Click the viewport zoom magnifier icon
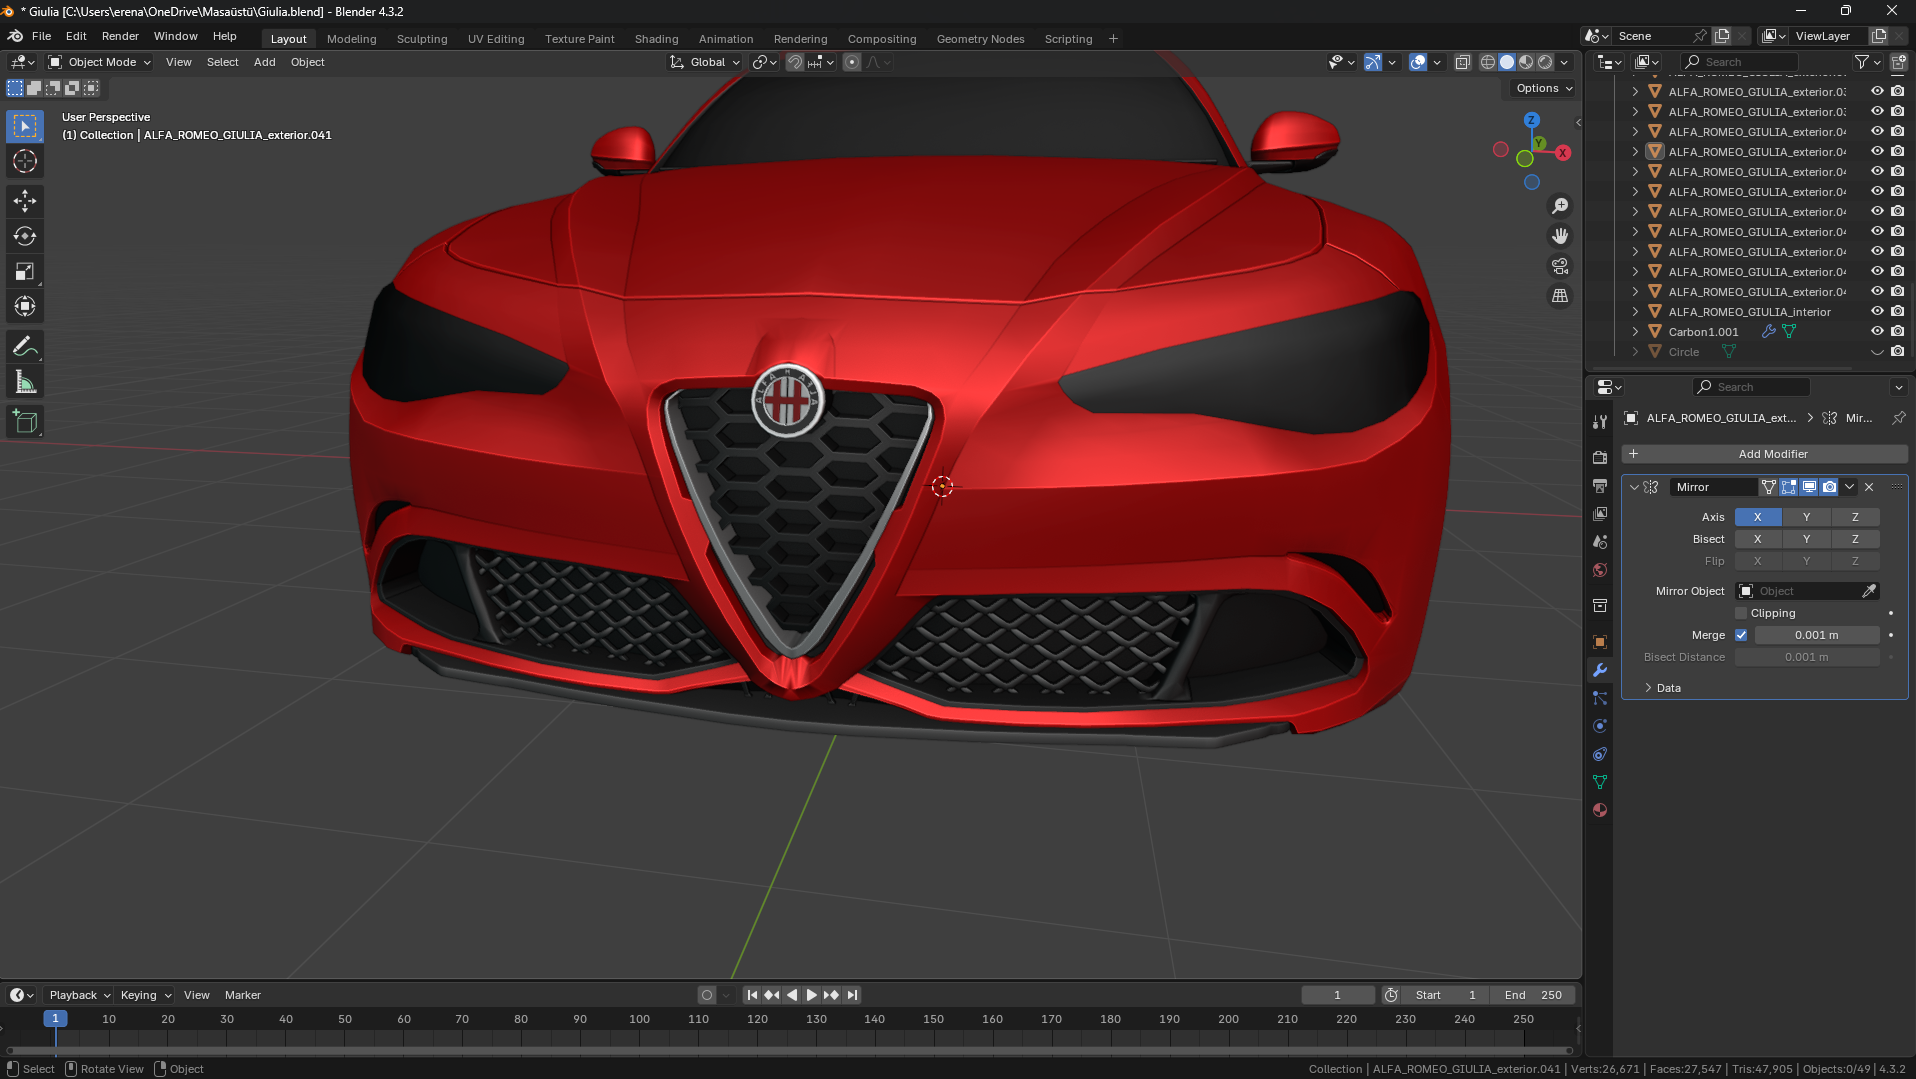The height and width of the screenshot is (1079, 1916). (1560, 206)
